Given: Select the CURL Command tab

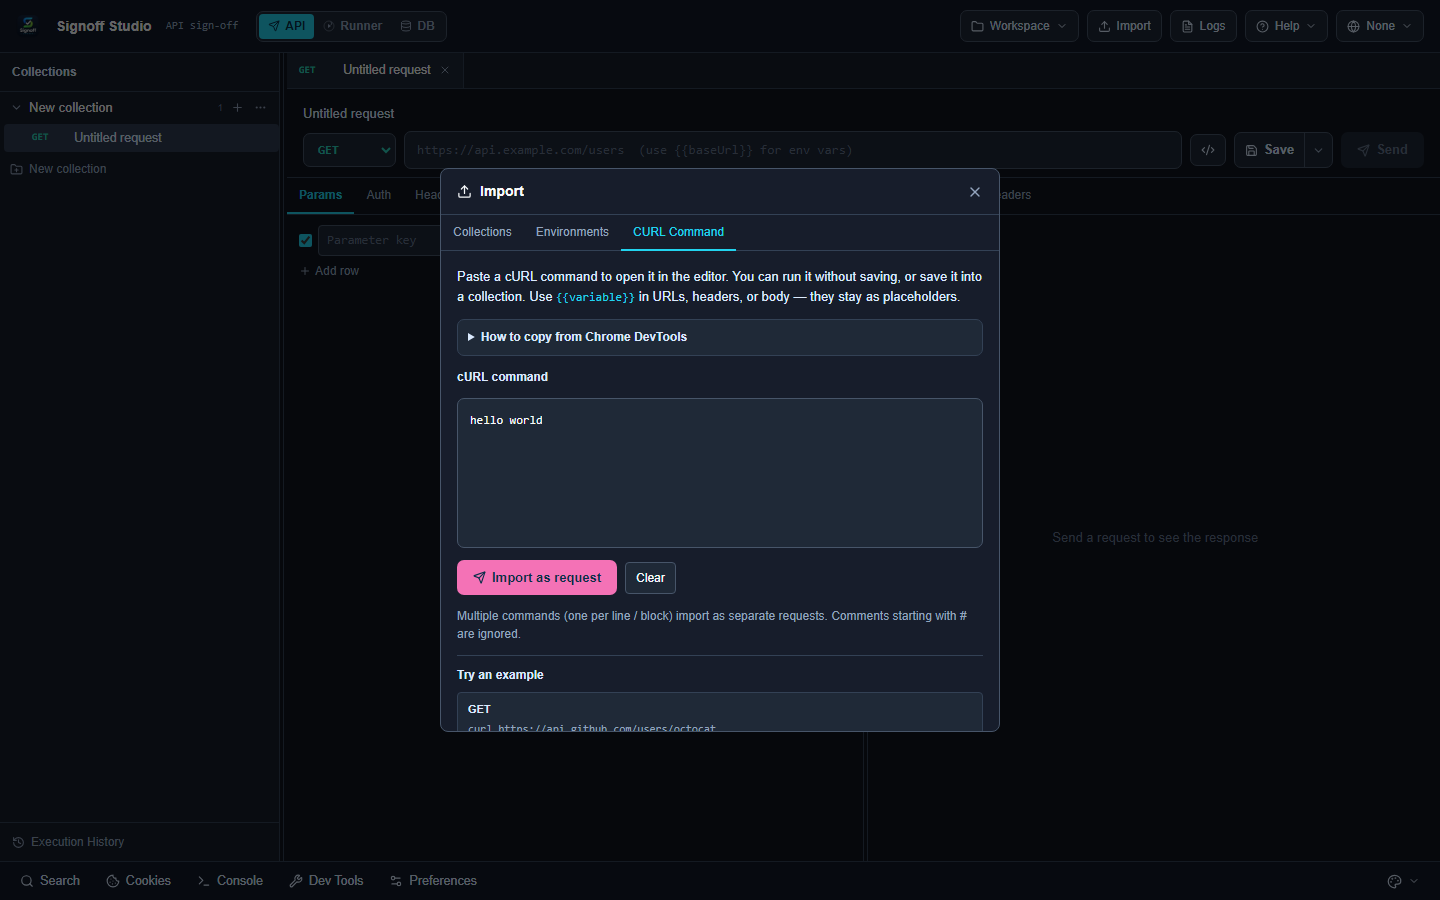Looking at the screenshot, I should pos(678,232).
